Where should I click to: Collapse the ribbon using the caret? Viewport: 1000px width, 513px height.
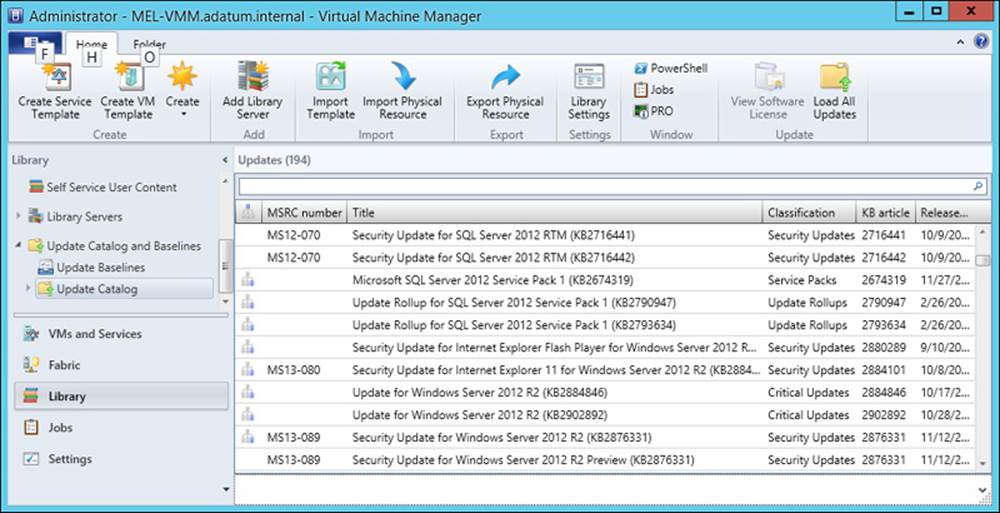click(962, 42)
